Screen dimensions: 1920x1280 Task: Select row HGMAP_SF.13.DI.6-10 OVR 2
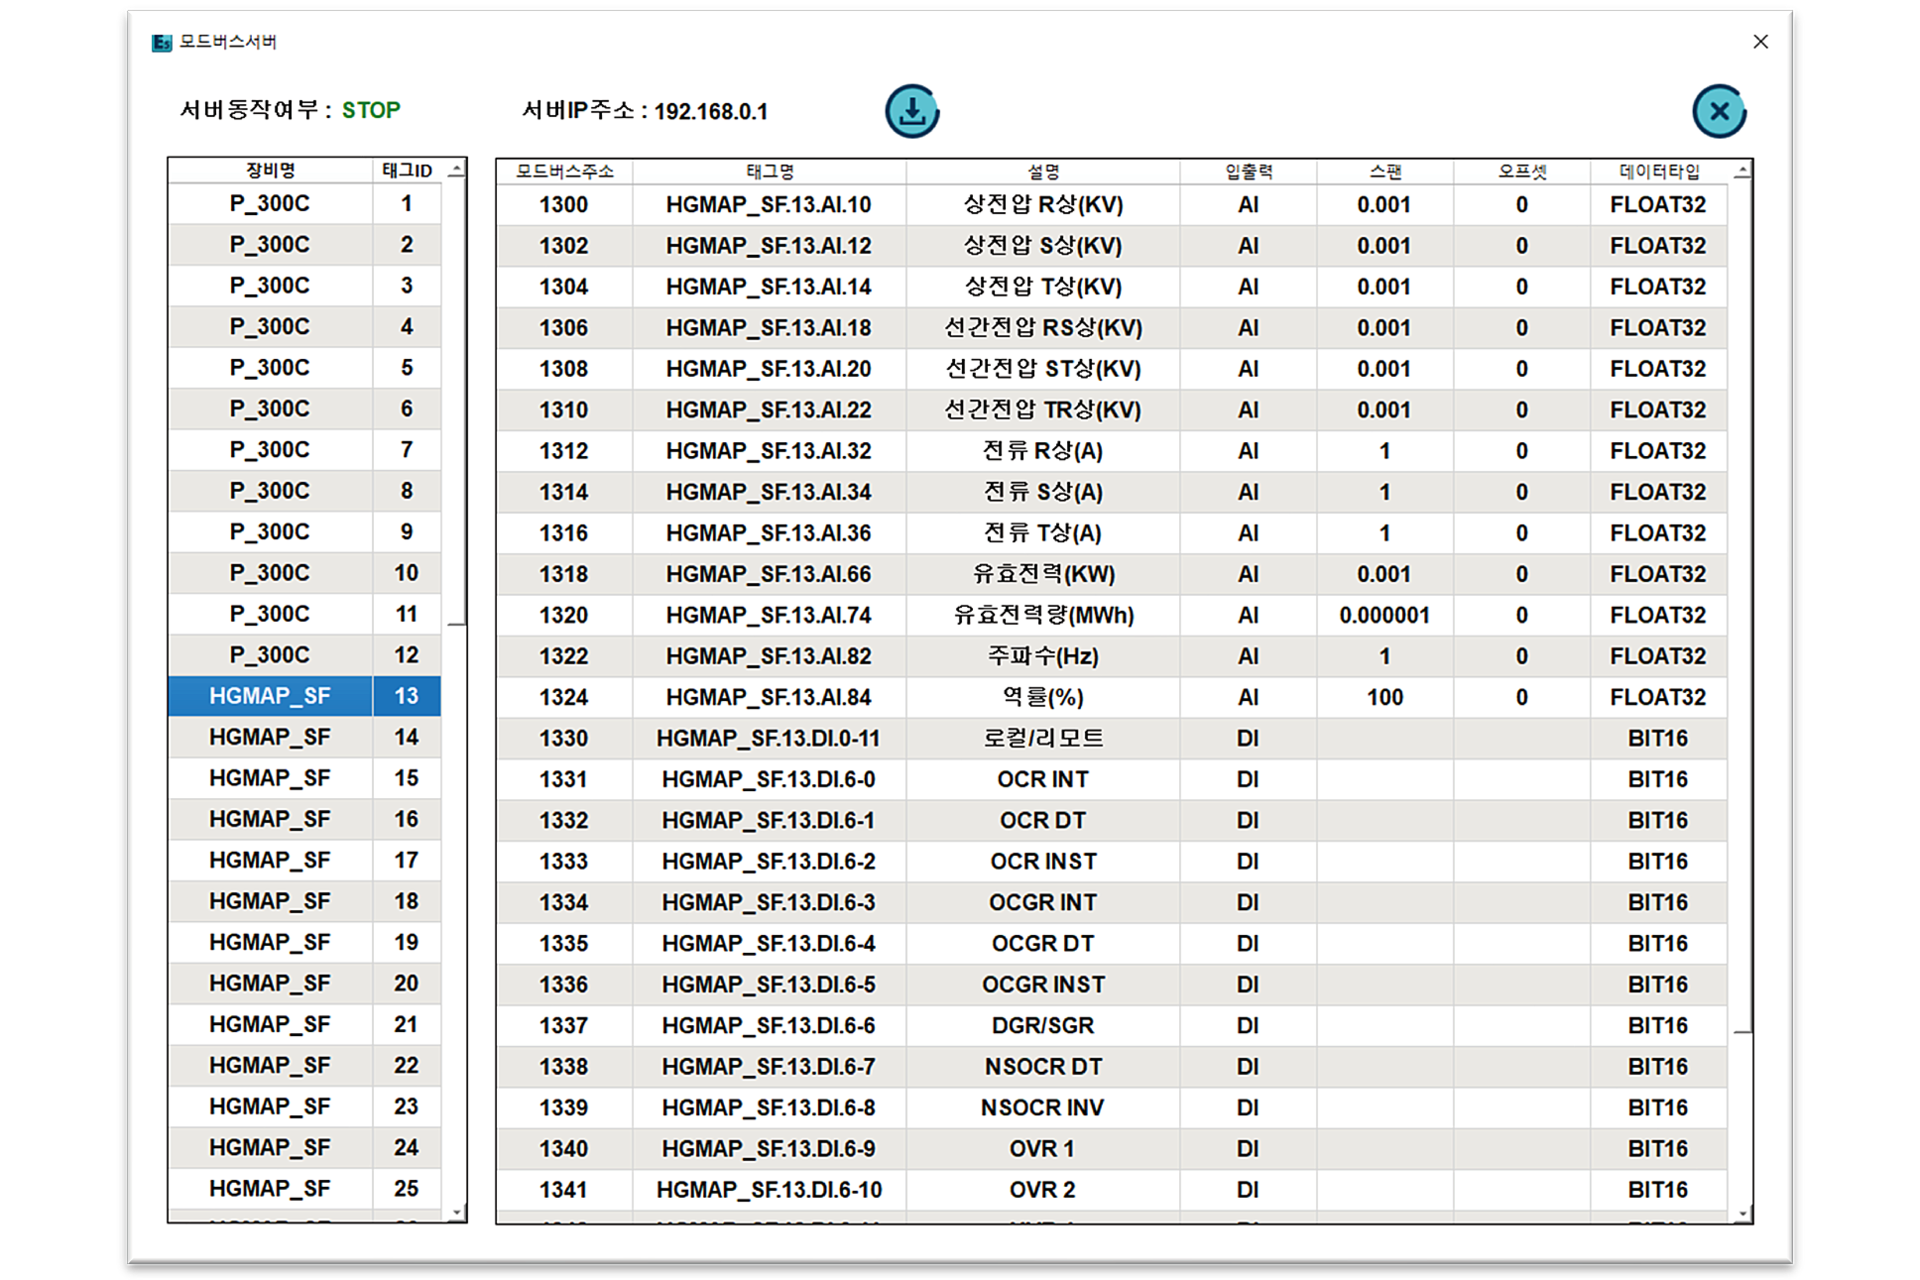point(768,1190)
